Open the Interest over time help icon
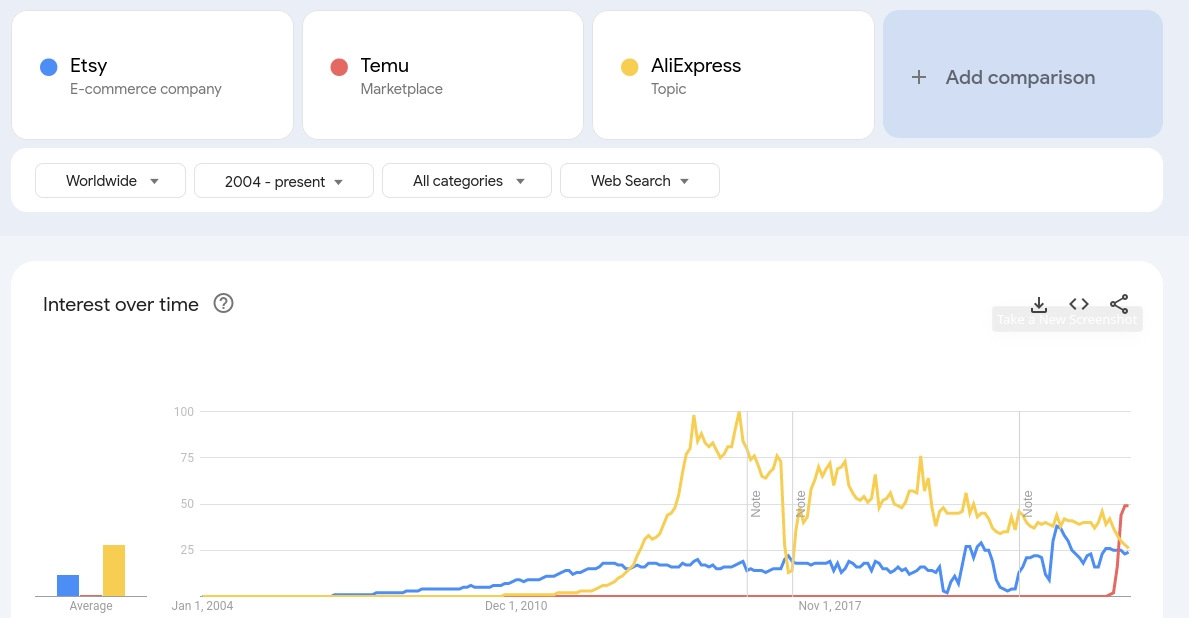 click(x=224, y=304)
